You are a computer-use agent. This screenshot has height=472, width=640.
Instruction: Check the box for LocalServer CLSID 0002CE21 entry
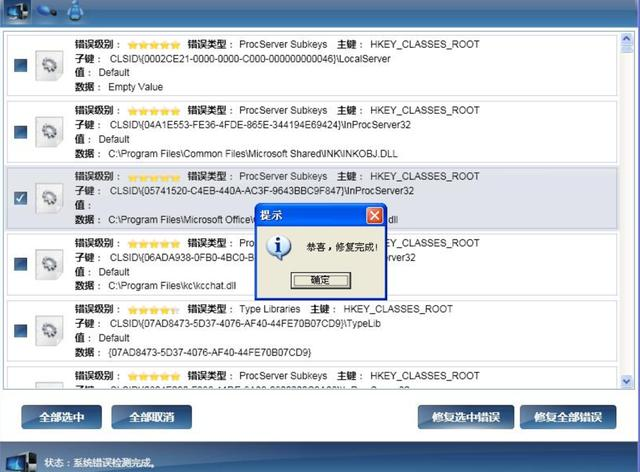coord(20,65)
